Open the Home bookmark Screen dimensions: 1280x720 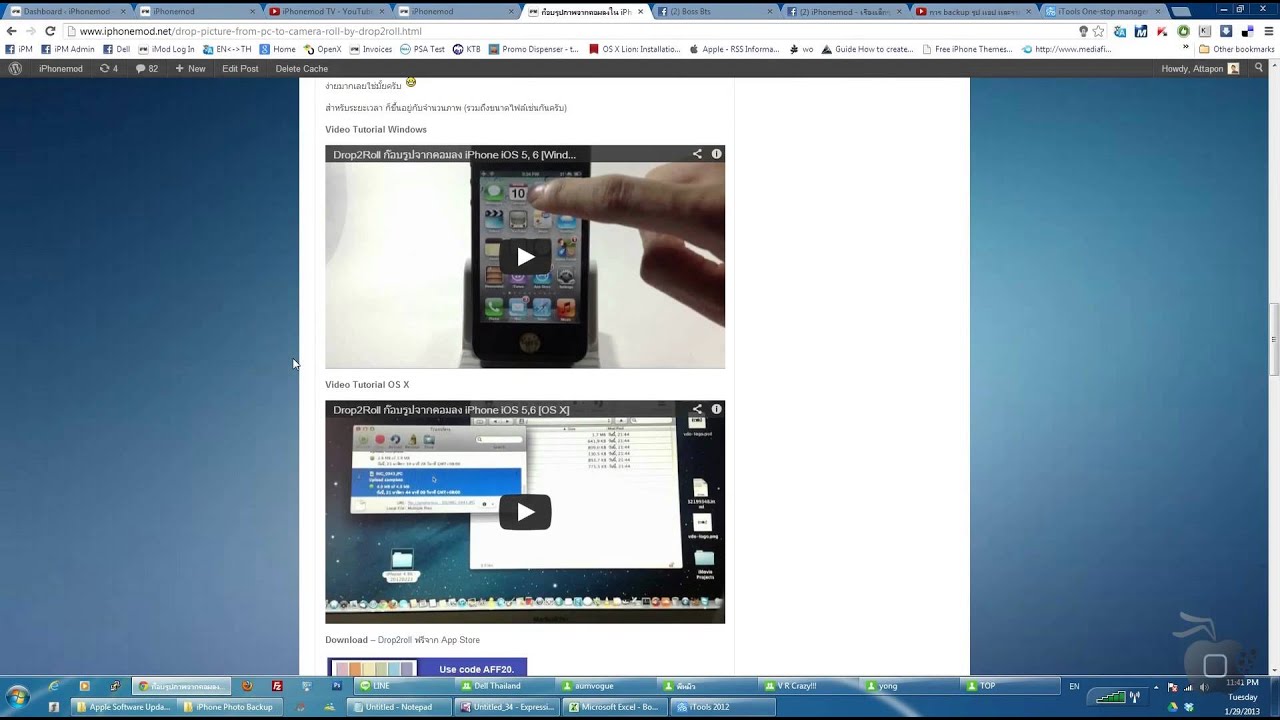click(278, 49)
